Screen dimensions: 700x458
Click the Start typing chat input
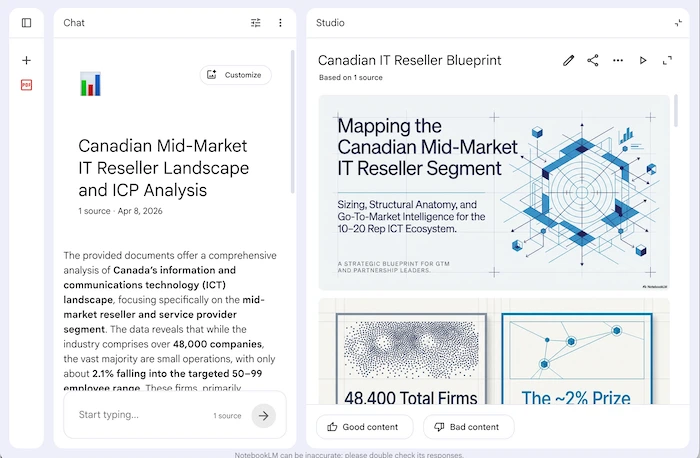point(140,415)
